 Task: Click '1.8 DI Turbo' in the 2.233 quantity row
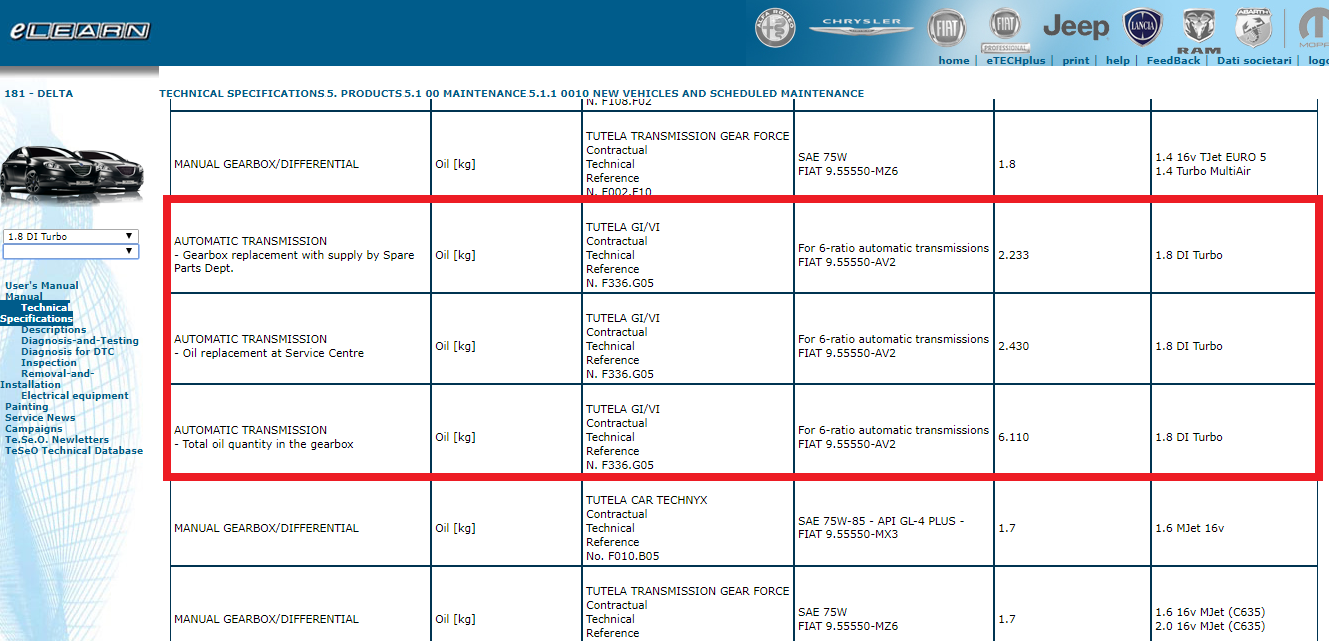tap(1188, 255)
